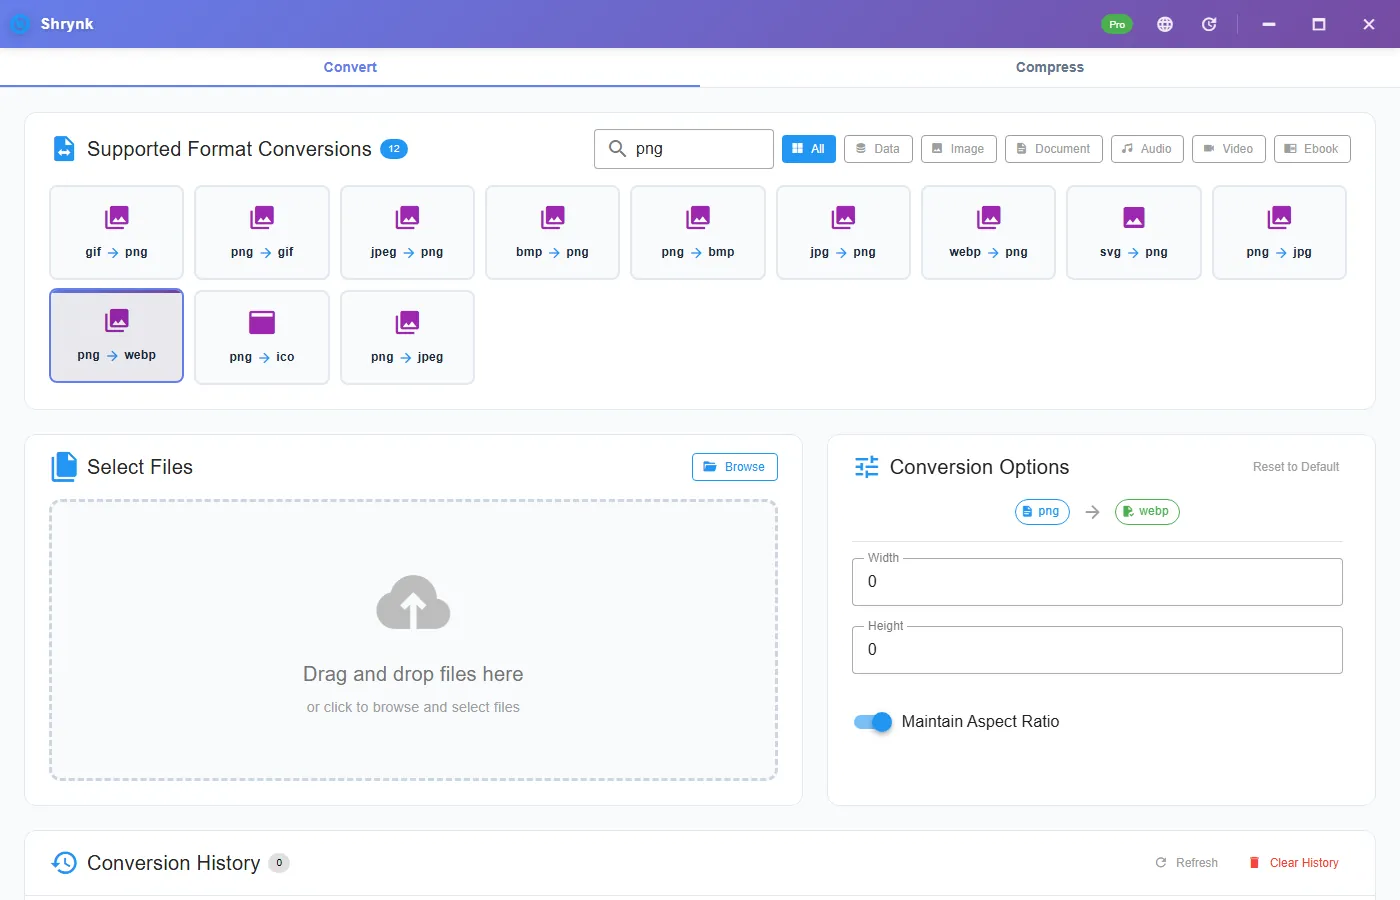Image resolution: width=1400 pixels, height=900 pixels.
Task: Pick the jpg to png conversion card
Action: click(x=843, y=232)
